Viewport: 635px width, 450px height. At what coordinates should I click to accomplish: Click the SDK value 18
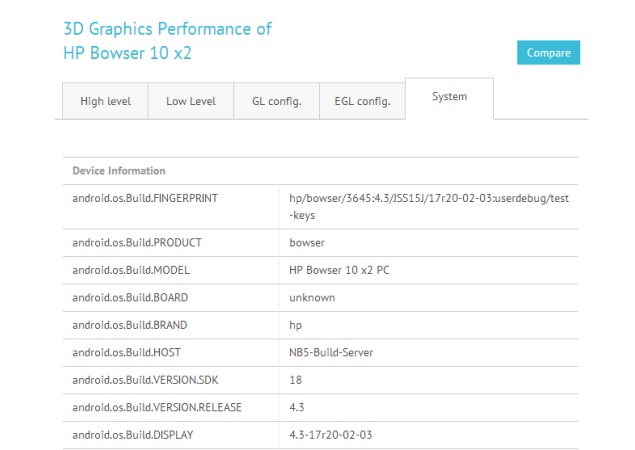coord(296,380)
